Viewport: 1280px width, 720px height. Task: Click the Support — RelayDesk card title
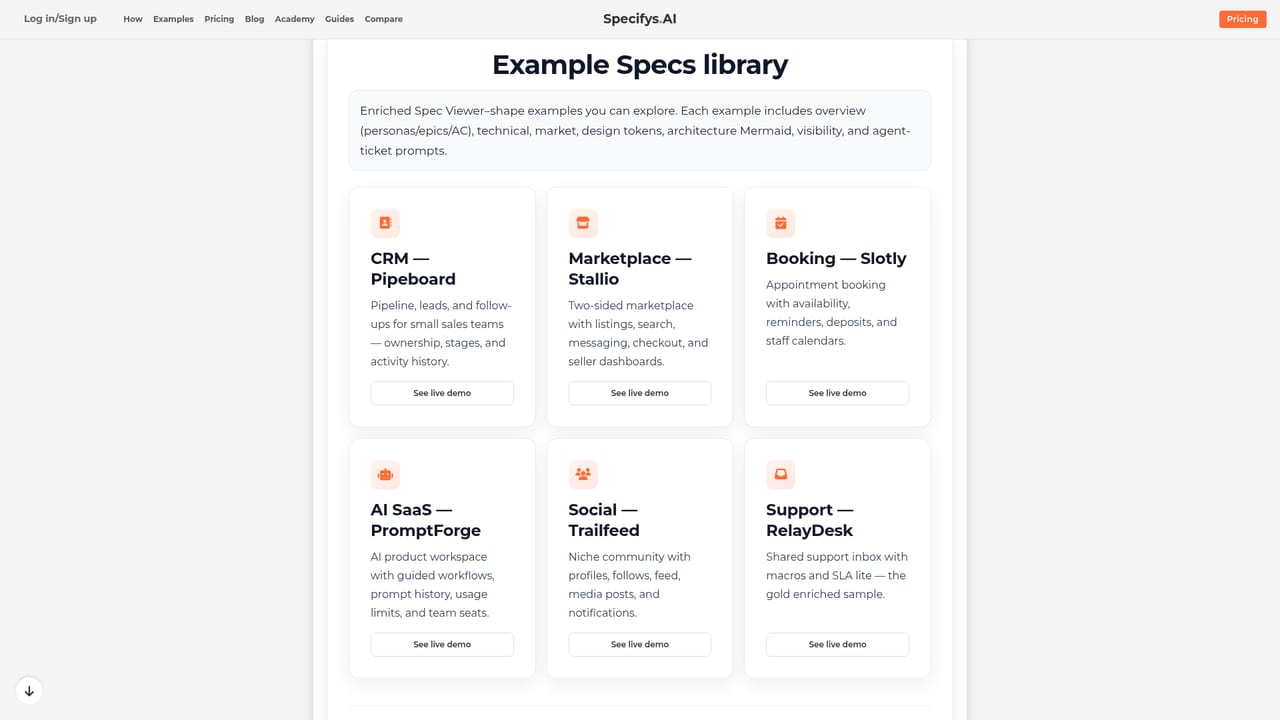coord(810,520)
